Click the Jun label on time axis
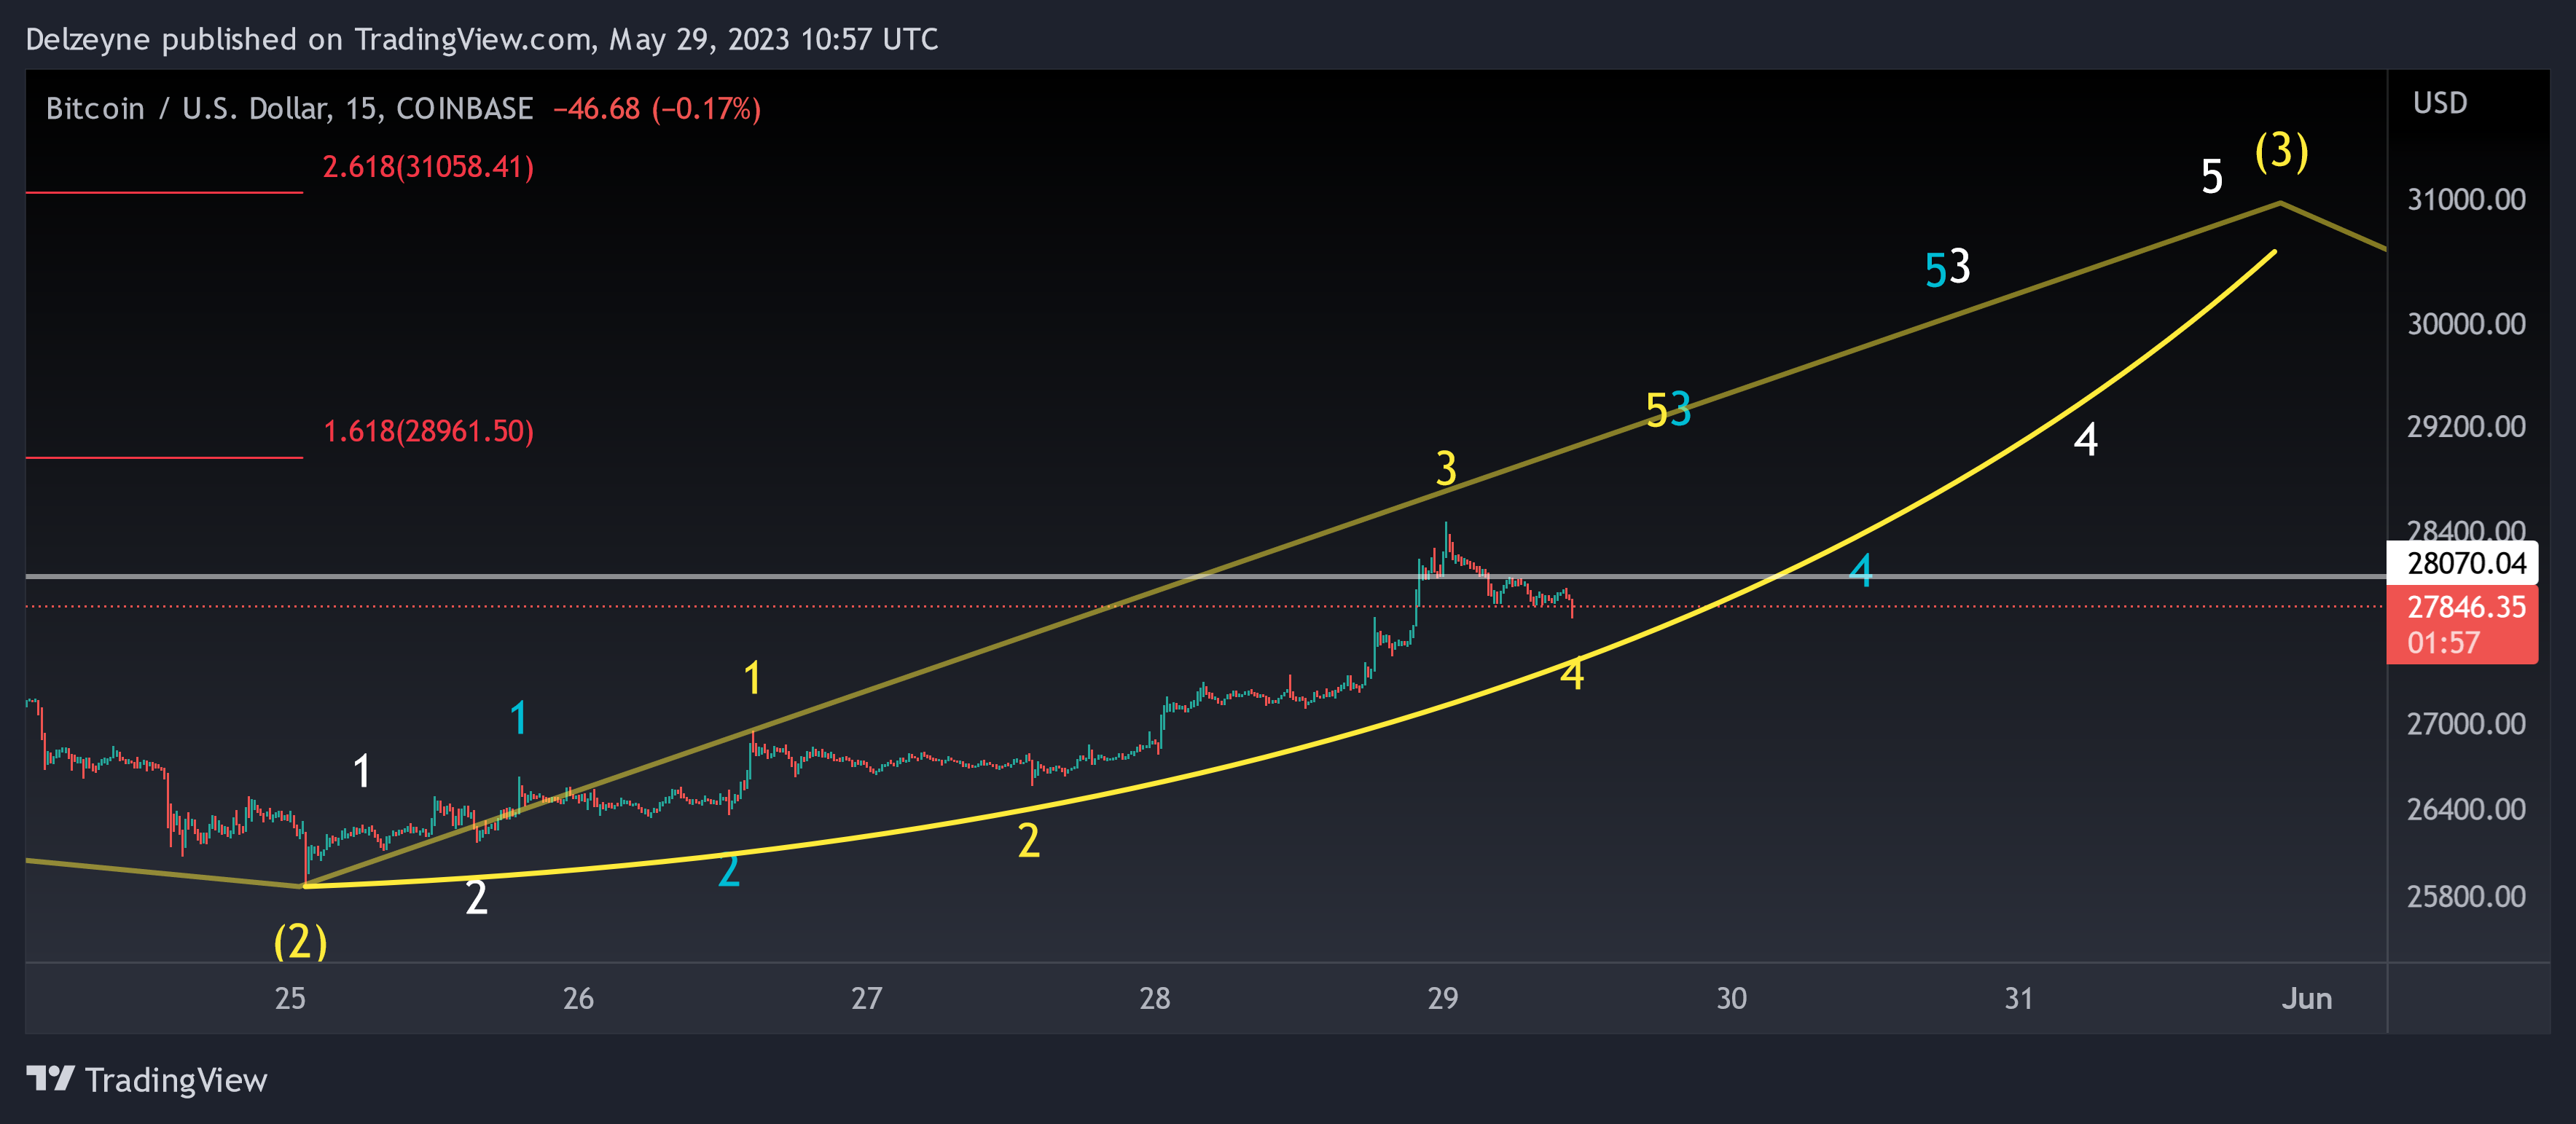This screenshot has height=1124, width=2576. [x=2306, y=998]
